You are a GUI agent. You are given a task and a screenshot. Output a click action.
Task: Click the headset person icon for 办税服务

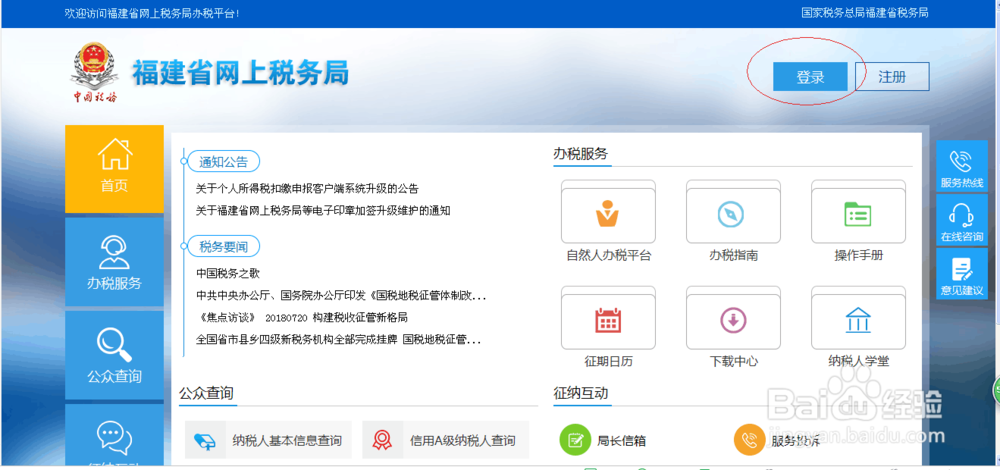pos(115,252)
